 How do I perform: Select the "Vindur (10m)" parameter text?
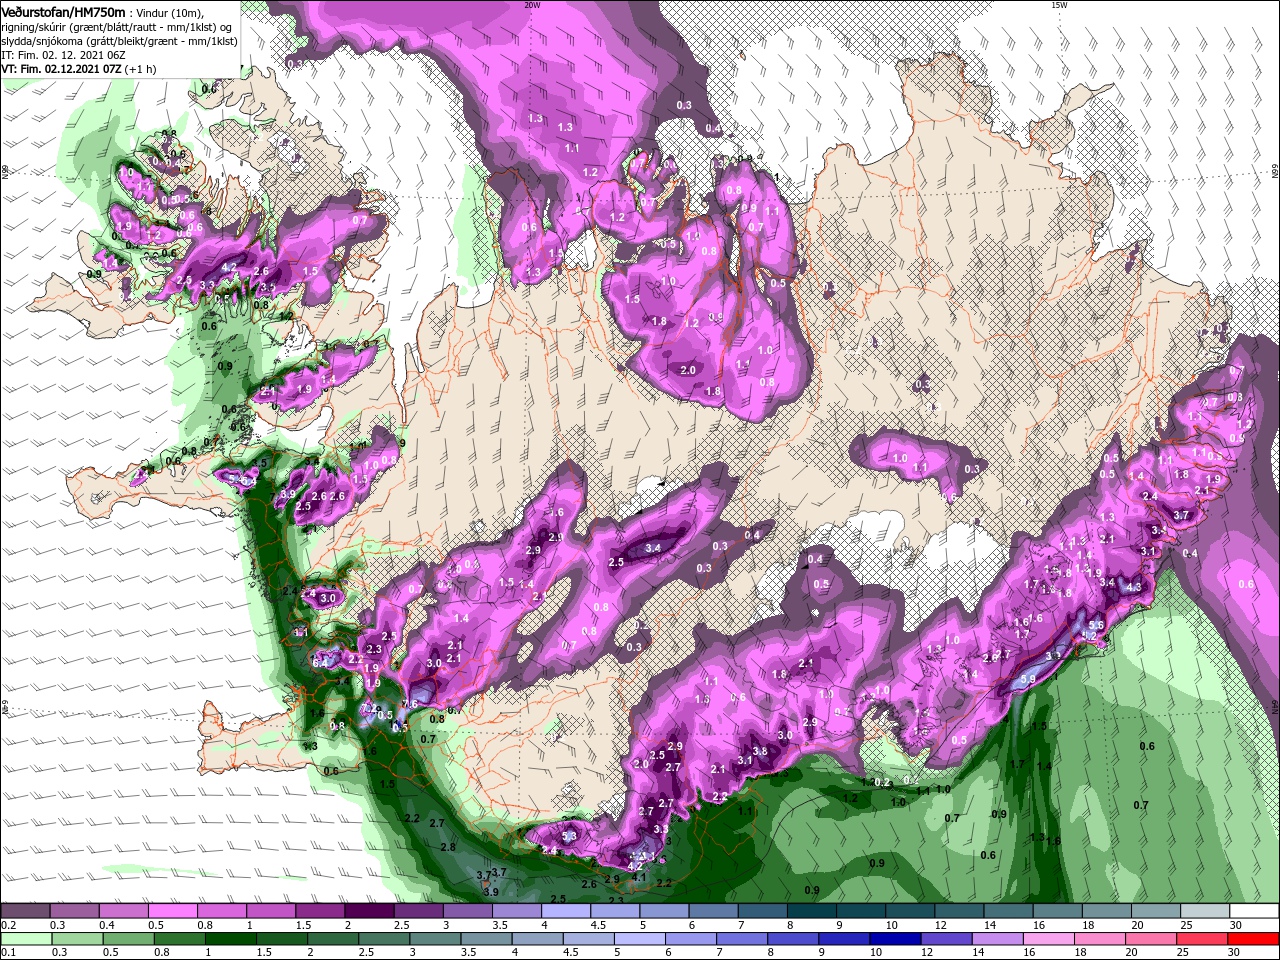tap(170, 14)
